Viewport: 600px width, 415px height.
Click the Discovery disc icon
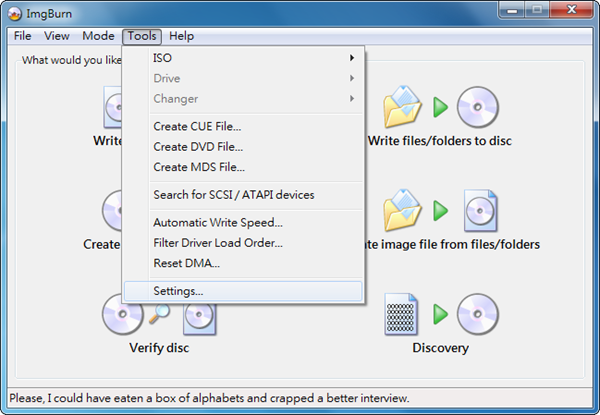478,314
